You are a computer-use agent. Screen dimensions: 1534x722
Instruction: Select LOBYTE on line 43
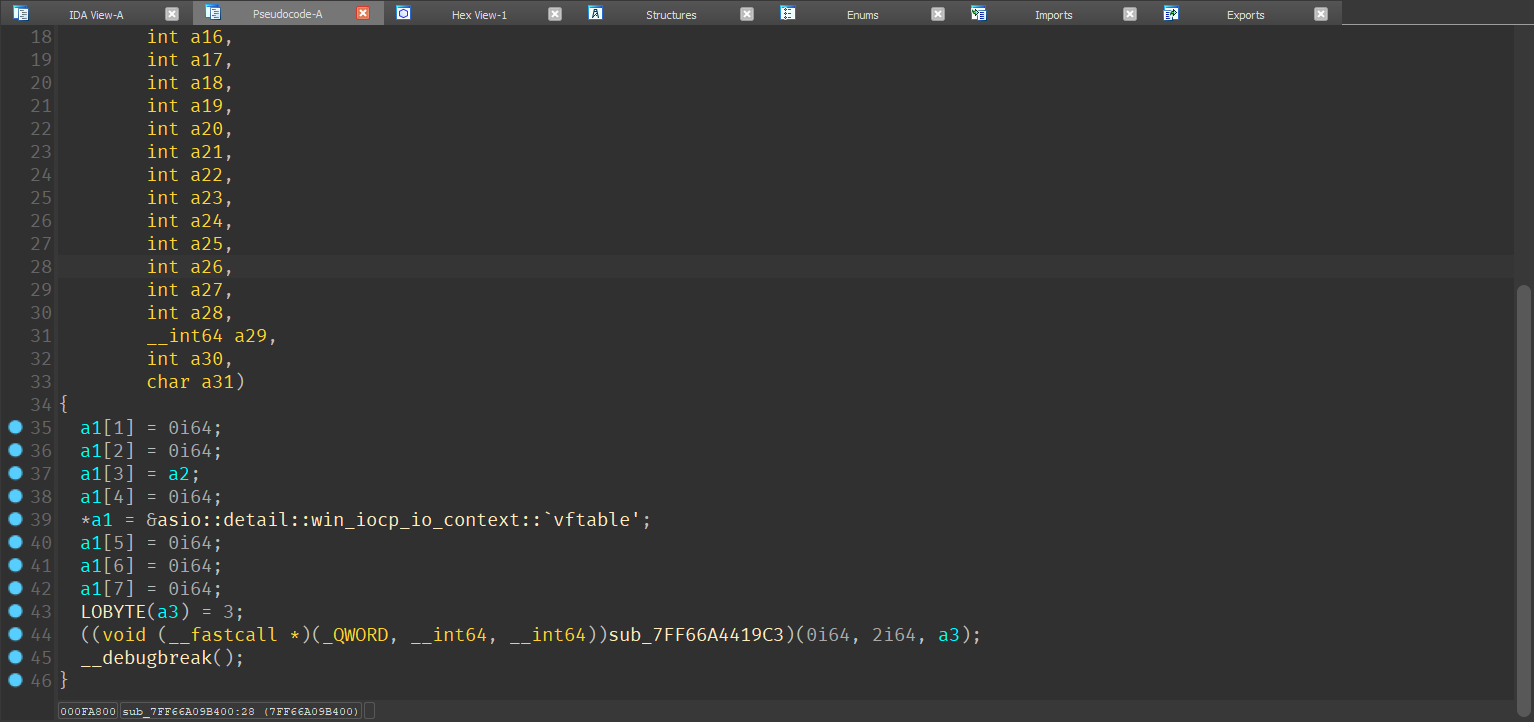[x=113, y=612]
